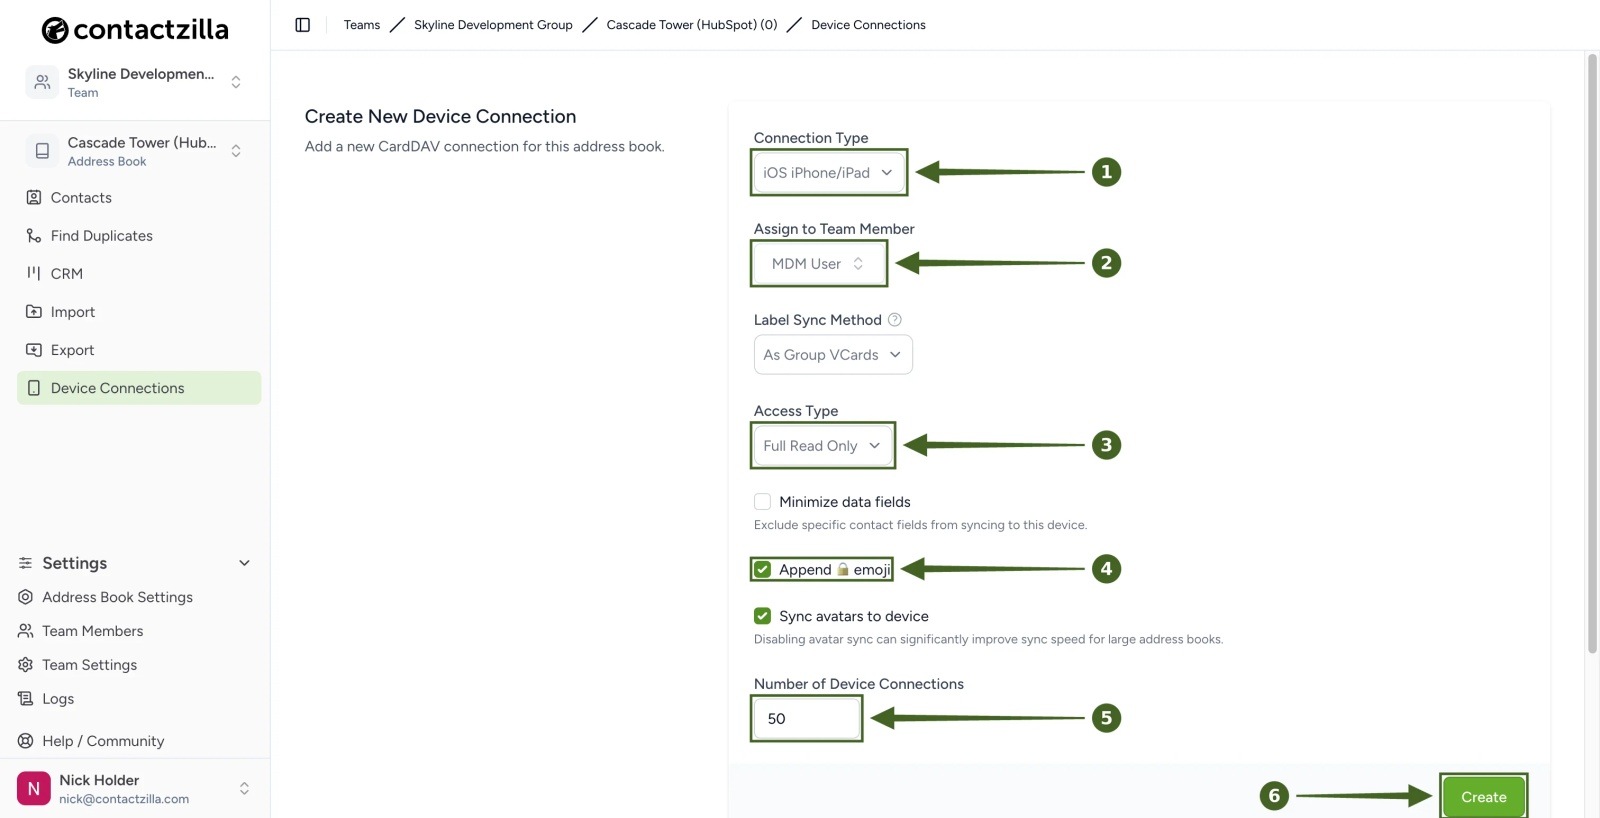Click the page vertical scrollbar
Screen dimensions: 1600x818
1592,354
